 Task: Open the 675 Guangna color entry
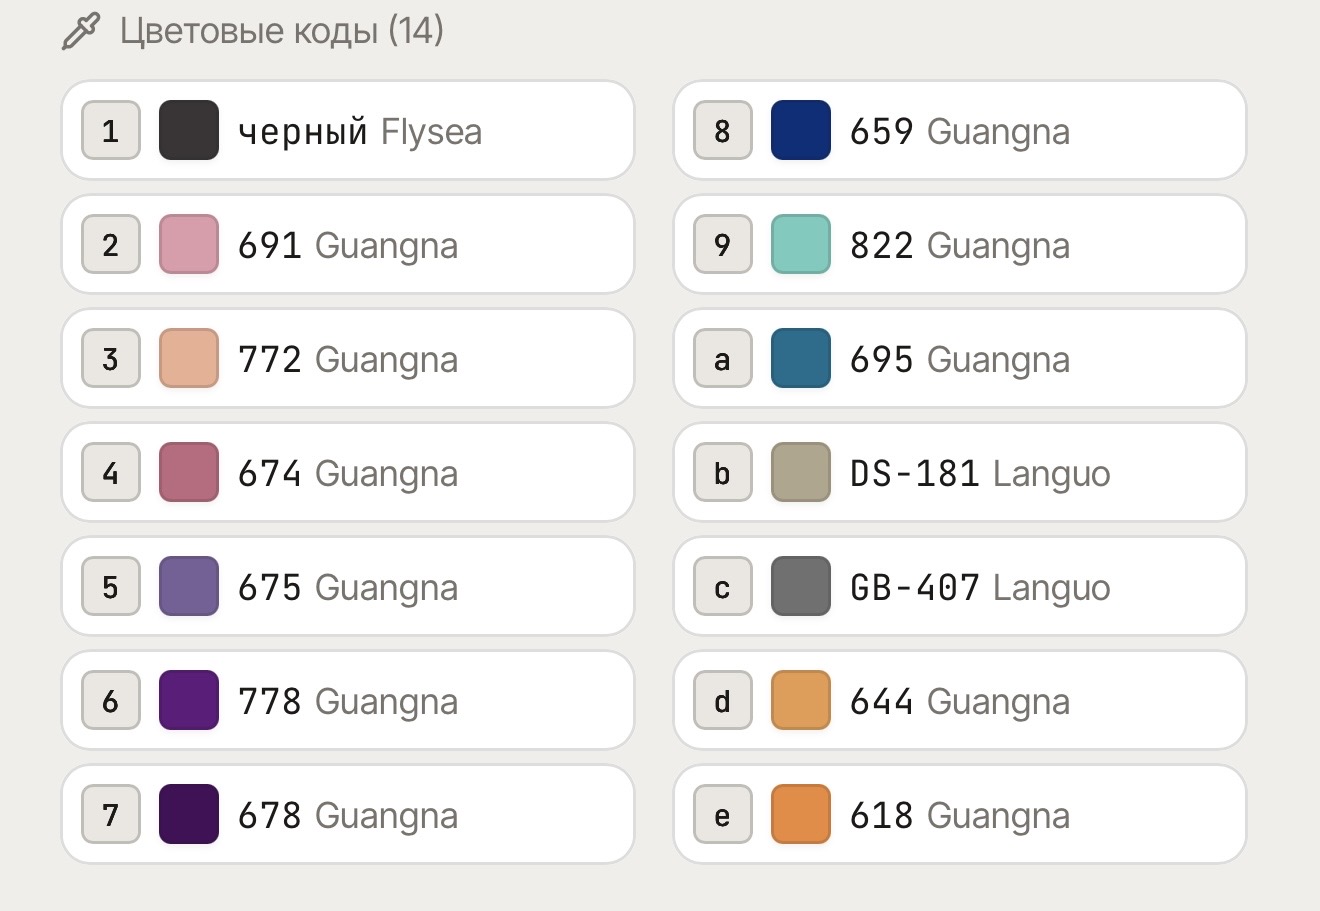[348, 586]
